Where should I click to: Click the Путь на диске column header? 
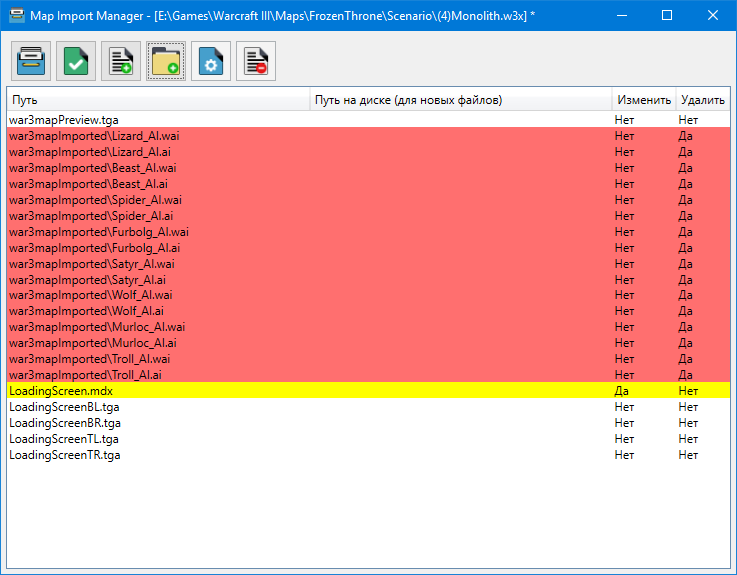tap(461, 100)
